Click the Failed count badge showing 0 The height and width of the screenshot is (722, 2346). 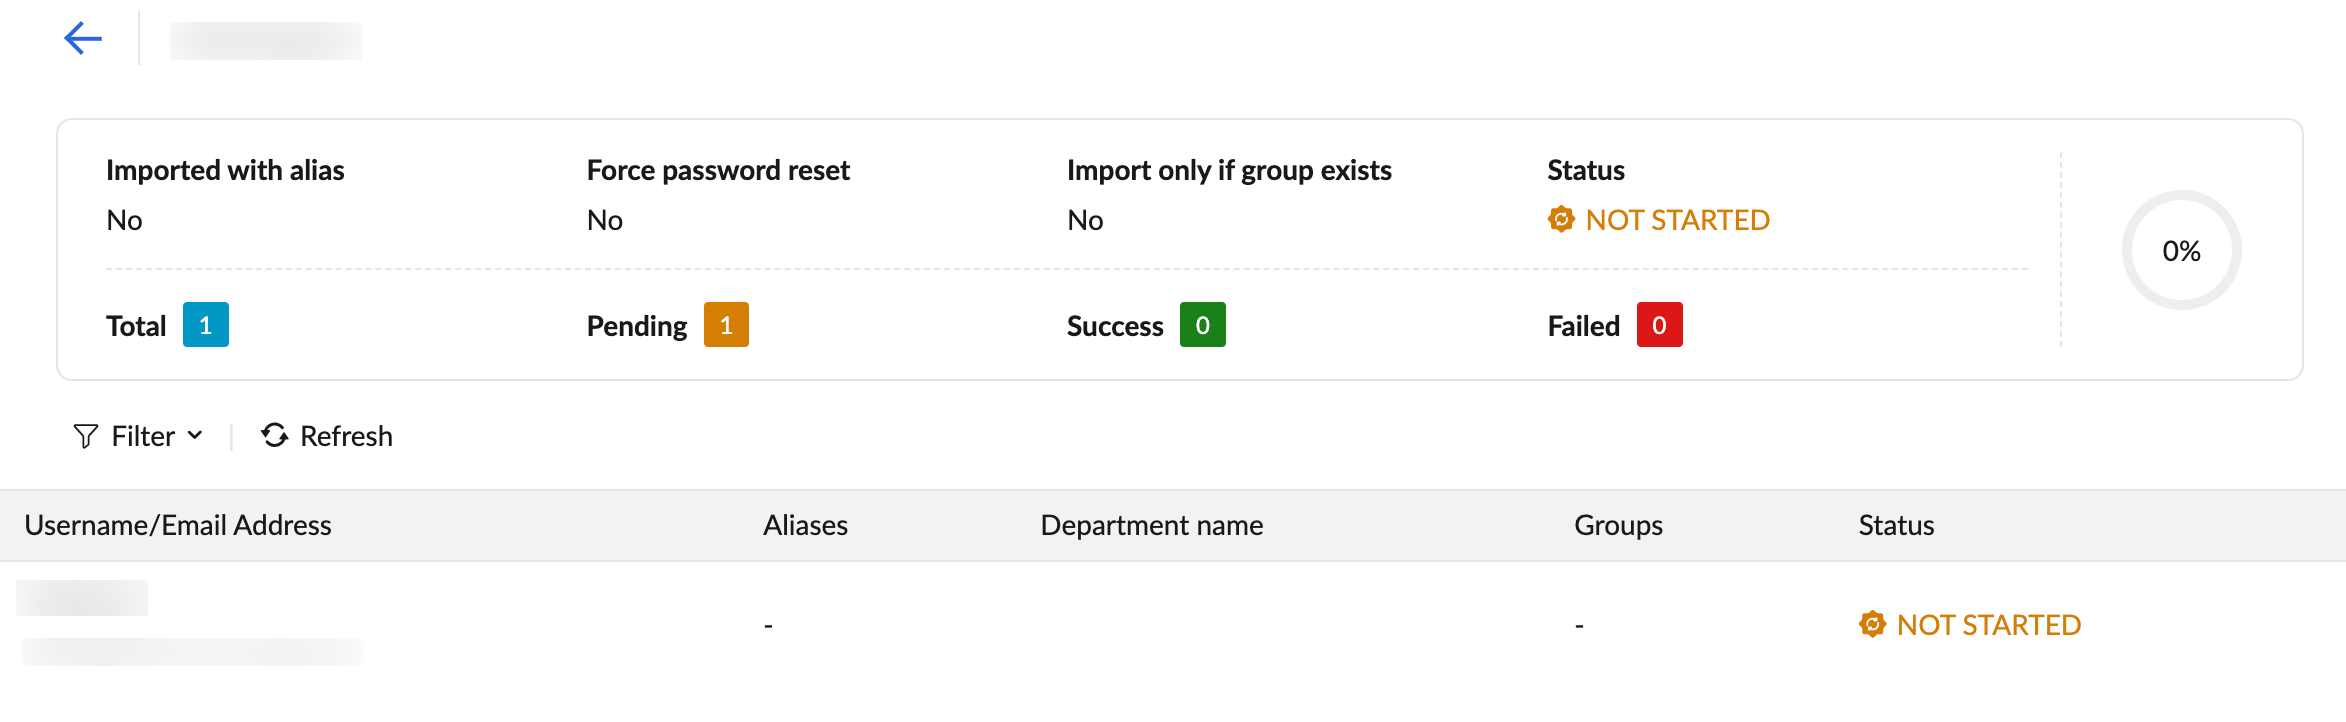click(1660, 325)
